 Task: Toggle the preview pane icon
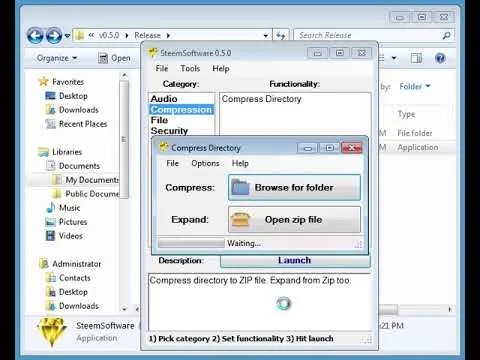click(416, 58)
